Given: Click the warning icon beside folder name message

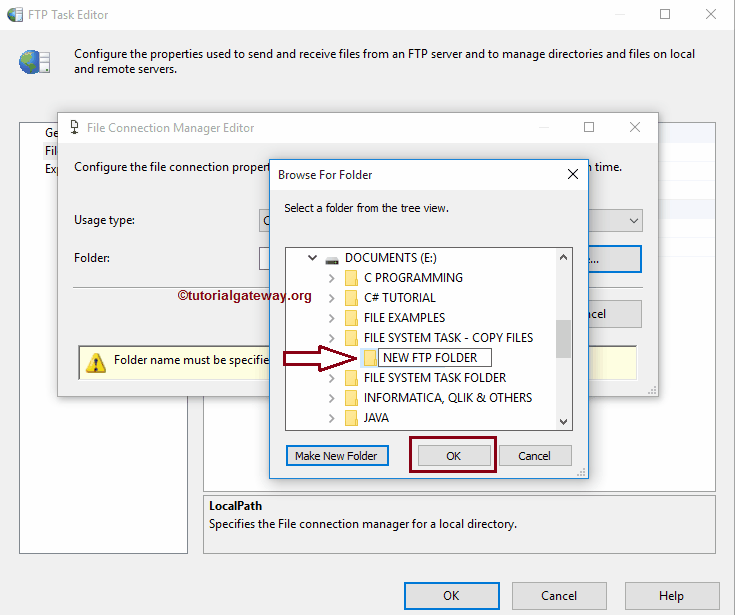Looking at the screenshot, I should pos(96,363).
